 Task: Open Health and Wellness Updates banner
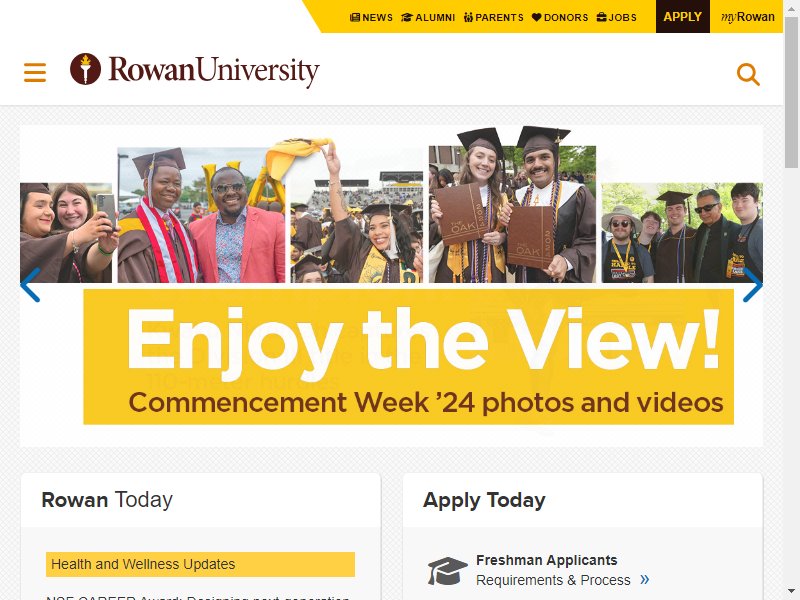(201, 564)
